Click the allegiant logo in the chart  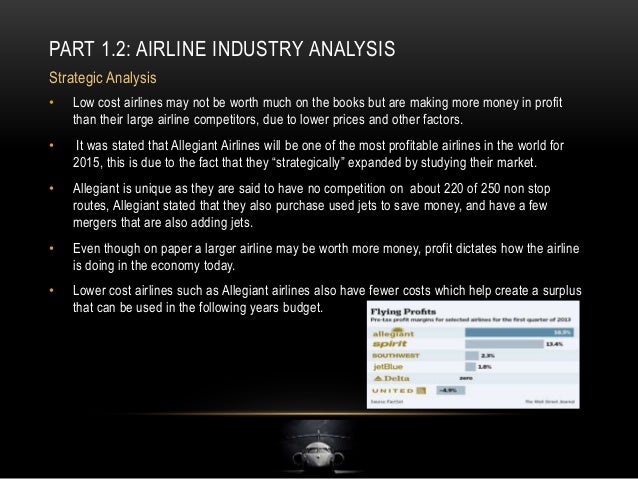click(x=393, y=333)
